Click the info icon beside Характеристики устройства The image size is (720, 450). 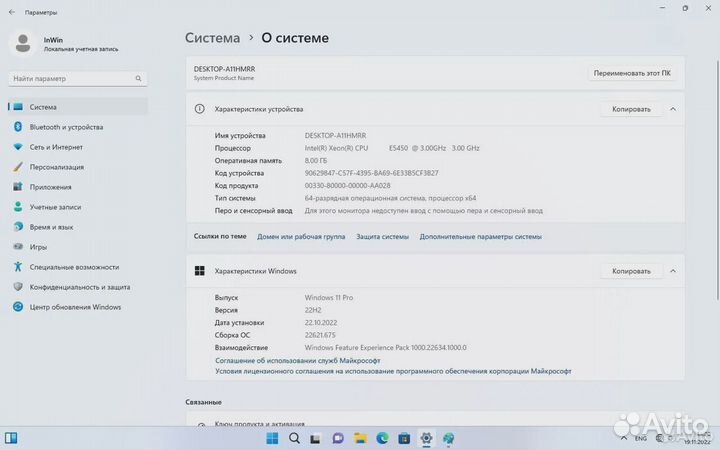click(199, 109)
